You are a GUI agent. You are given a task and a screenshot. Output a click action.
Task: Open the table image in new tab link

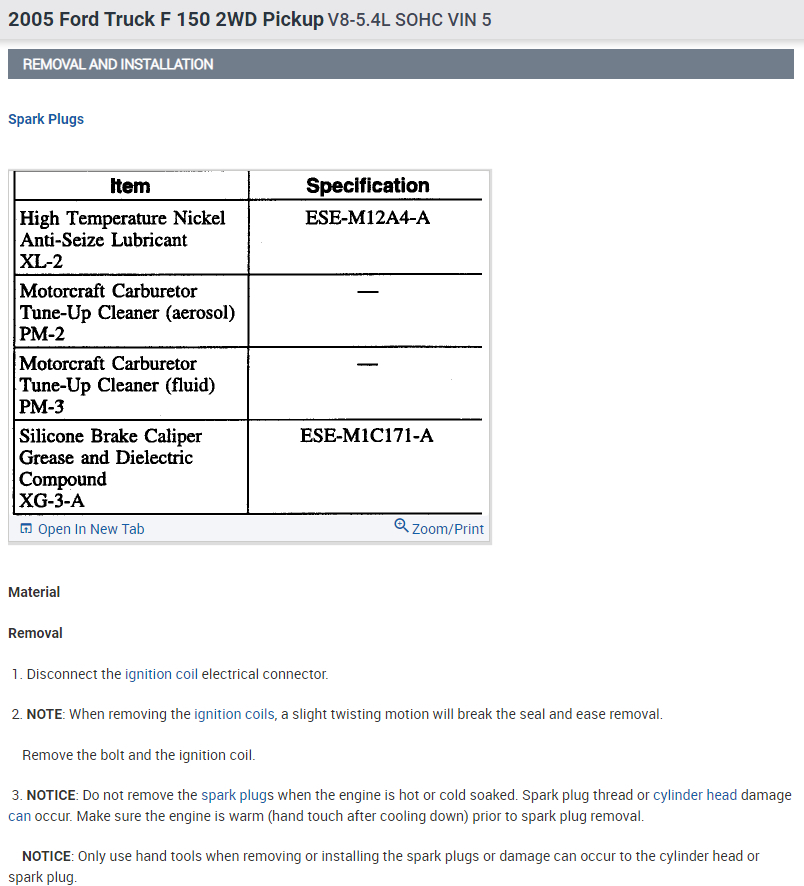(90, 529)
